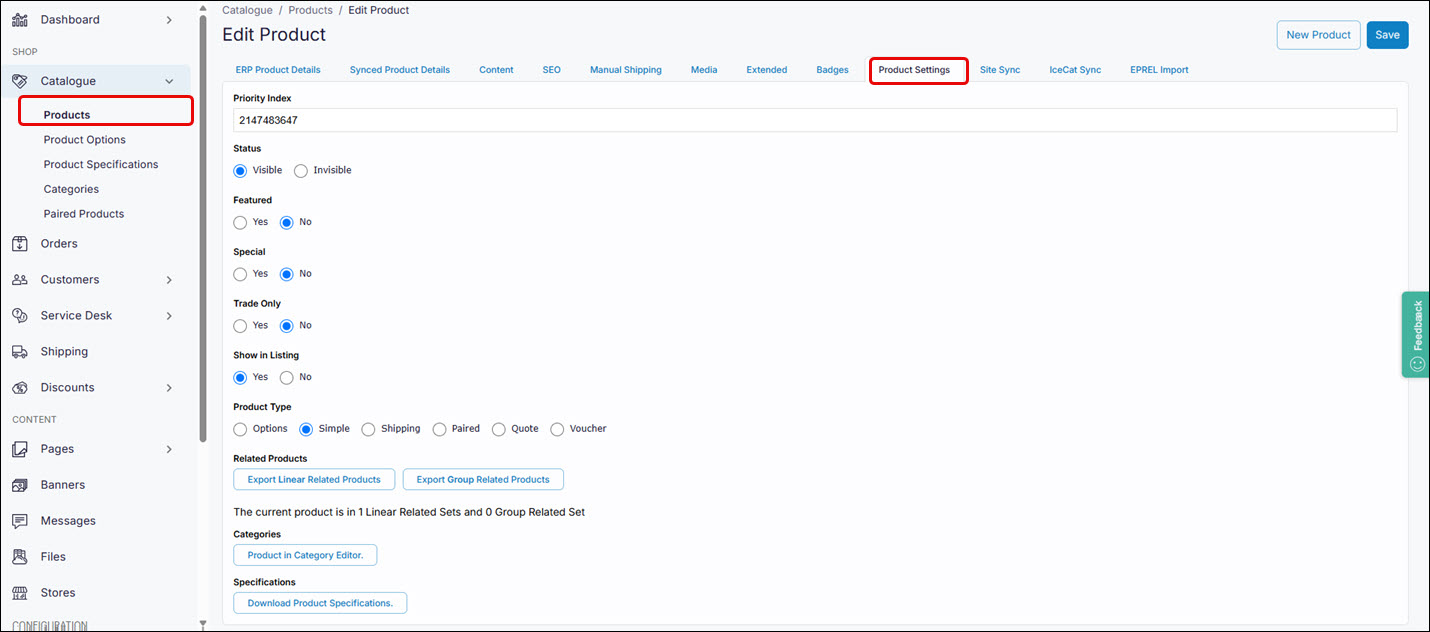Set Status to Invisible
The width and height of the screenshot is (1430, 632).
click(300, 170)
